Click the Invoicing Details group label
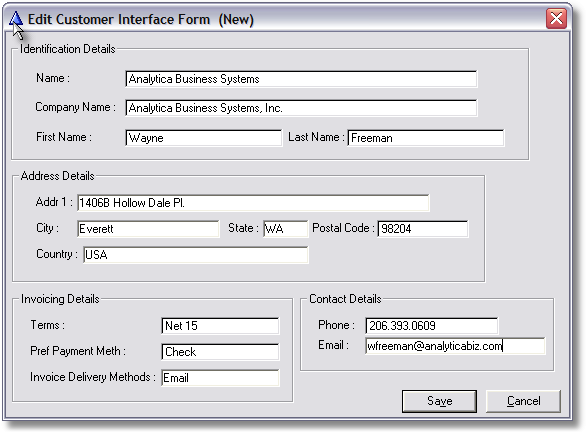This screenshot has width=587, height=435. click(60, 299)
